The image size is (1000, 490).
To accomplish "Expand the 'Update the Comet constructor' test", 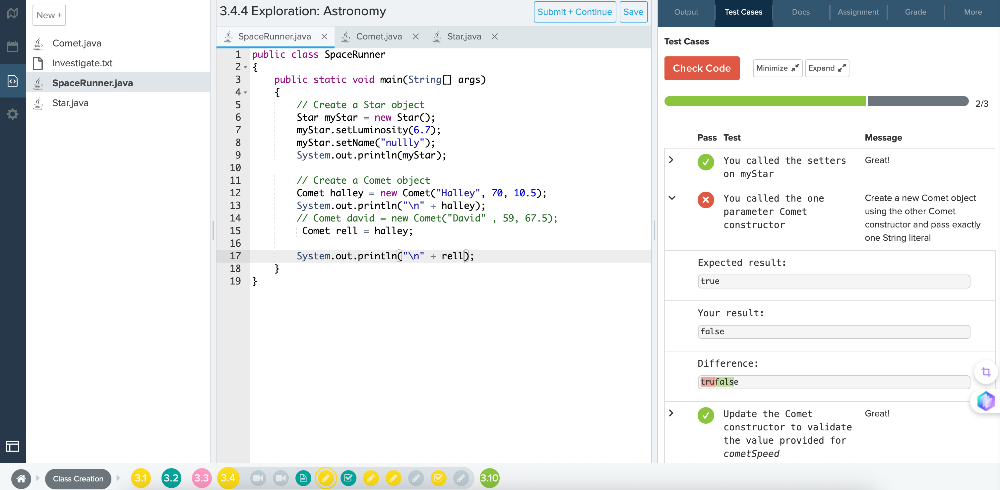I will [671, 413].
